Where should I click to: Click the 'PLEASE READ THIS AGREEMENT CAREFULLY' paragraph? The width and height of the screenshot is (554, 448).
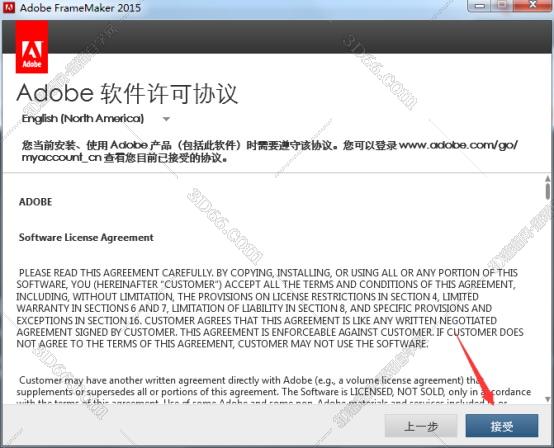[x=270, y=308]
